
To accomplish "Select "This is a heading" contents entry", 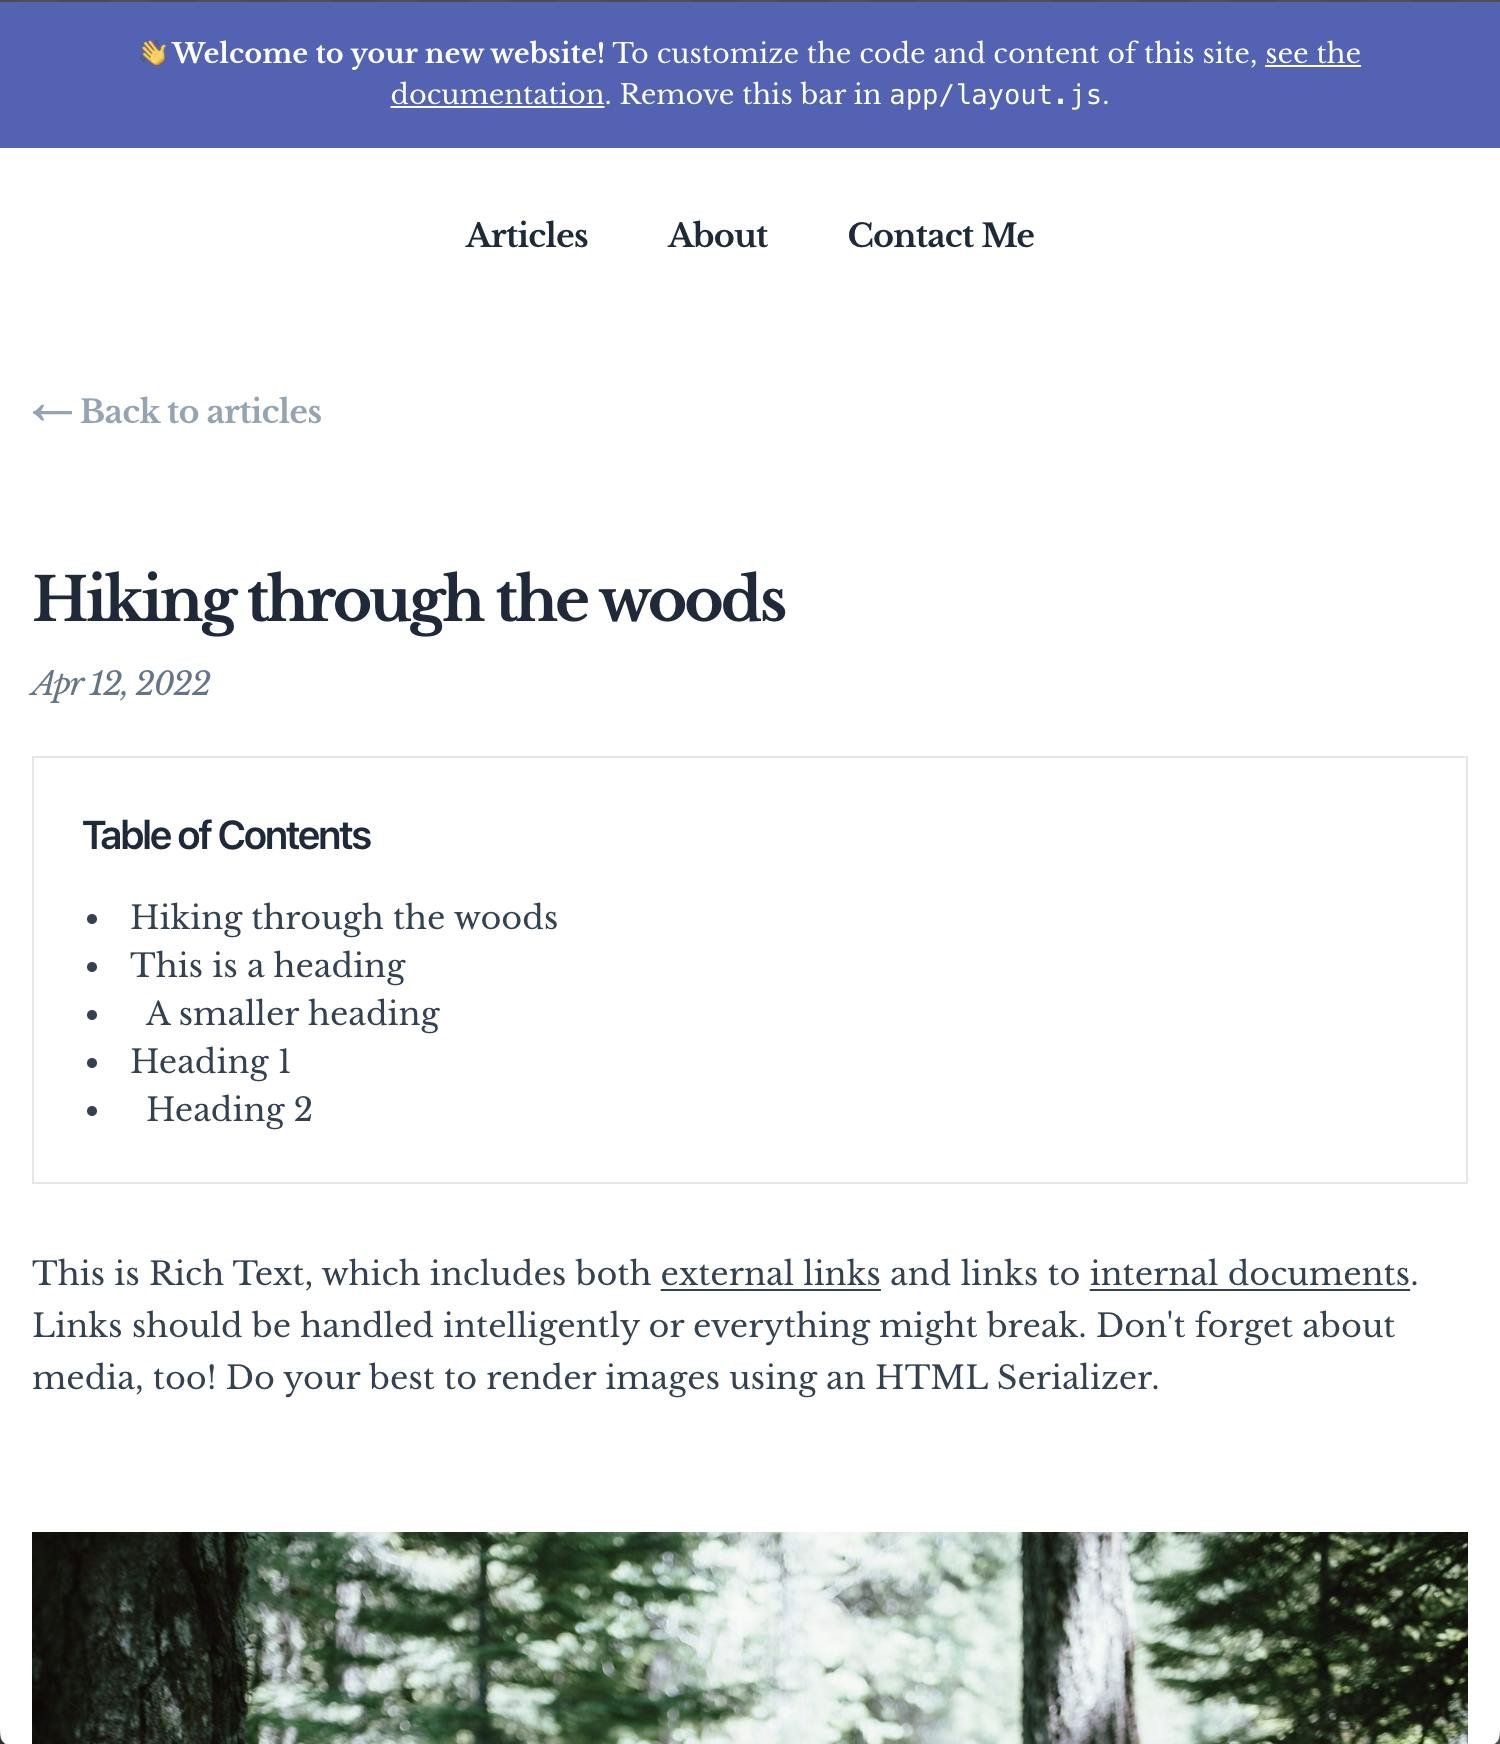I will pyautogui.click(x=268, y=965).
